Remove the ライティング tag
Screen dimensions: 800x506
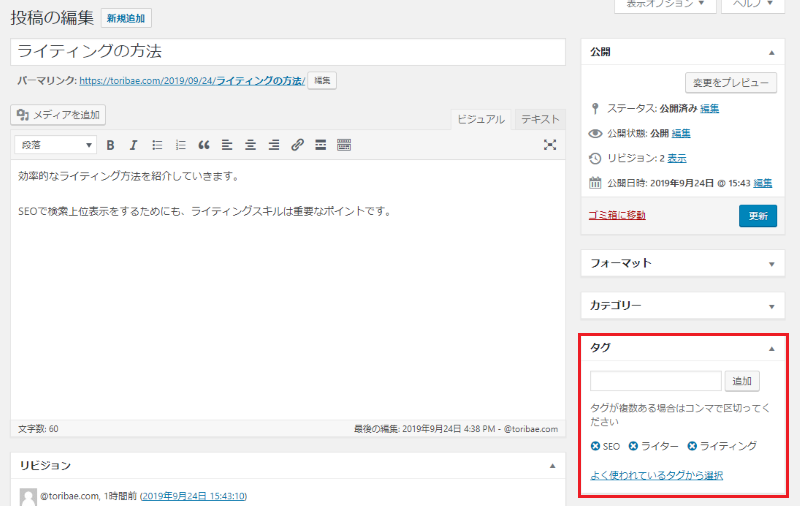point(692,446)
